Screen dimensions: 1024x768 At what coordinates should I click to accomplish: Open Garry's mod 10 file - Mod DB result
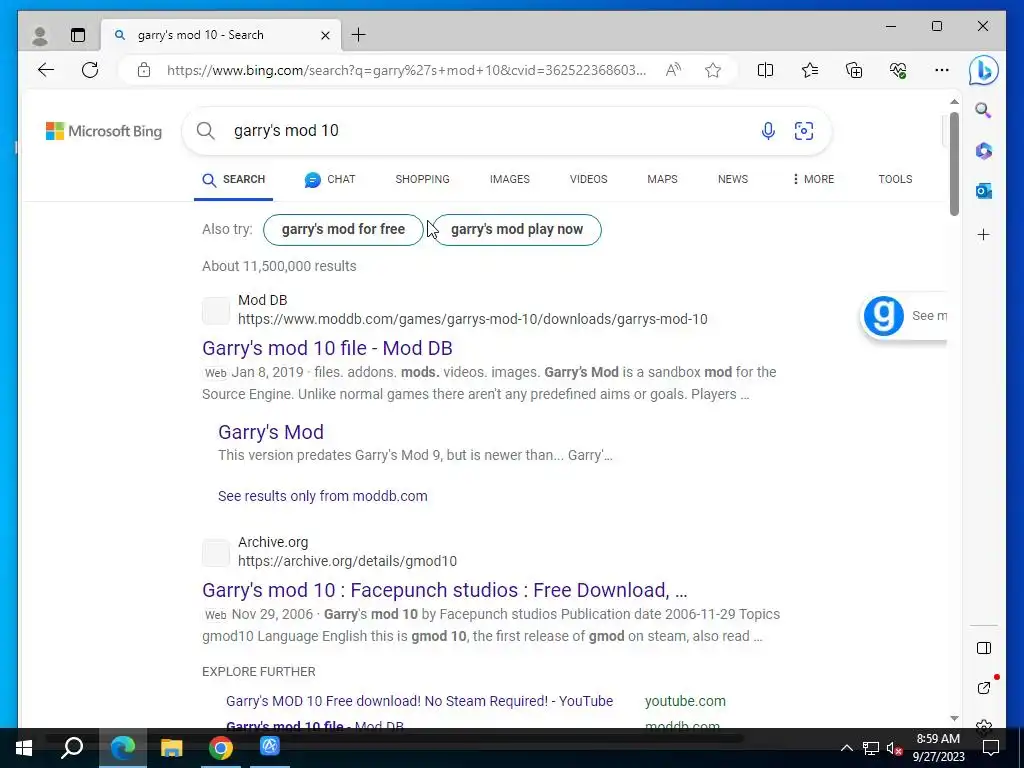coord(327,348)
